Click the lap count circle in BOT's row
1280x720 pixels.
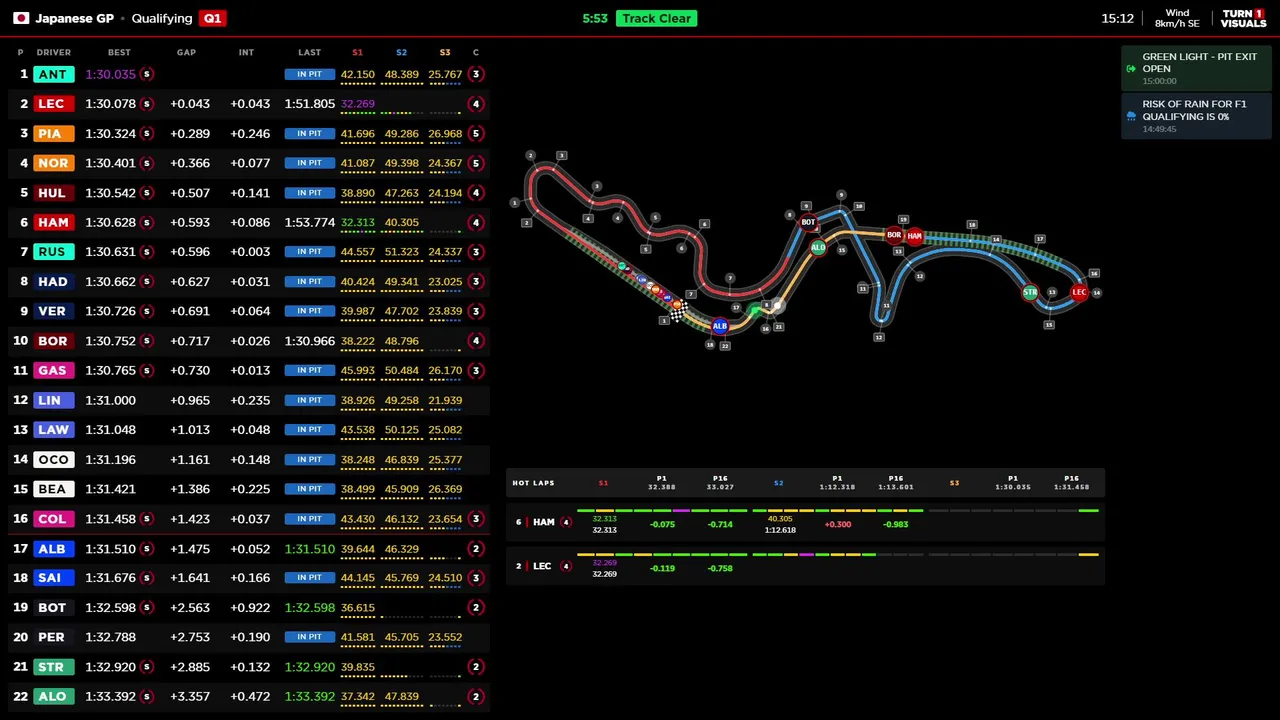[476, 607]
